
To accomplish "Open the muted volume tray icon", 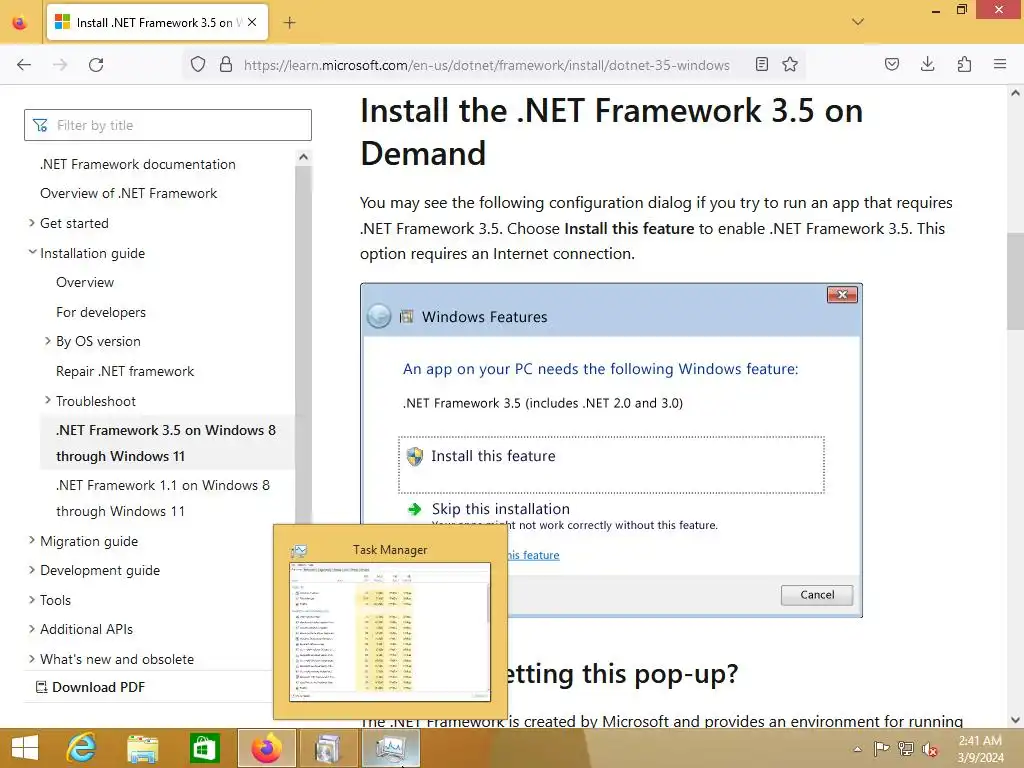I will coord(929,749).
